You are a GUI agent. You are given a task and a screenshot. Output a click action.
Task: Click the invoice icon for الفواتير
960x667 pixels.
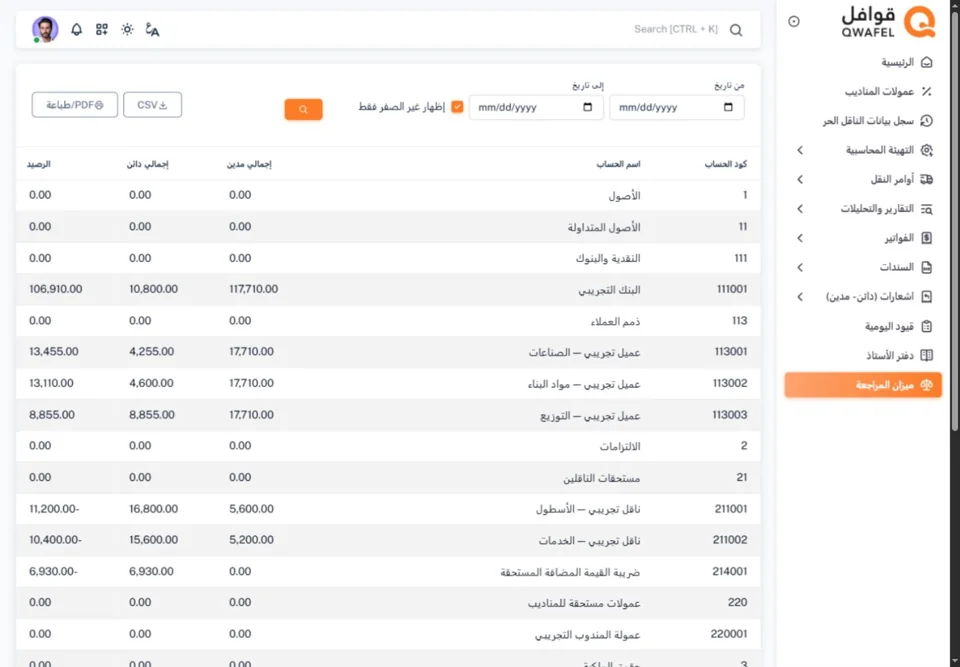point(926,238)
